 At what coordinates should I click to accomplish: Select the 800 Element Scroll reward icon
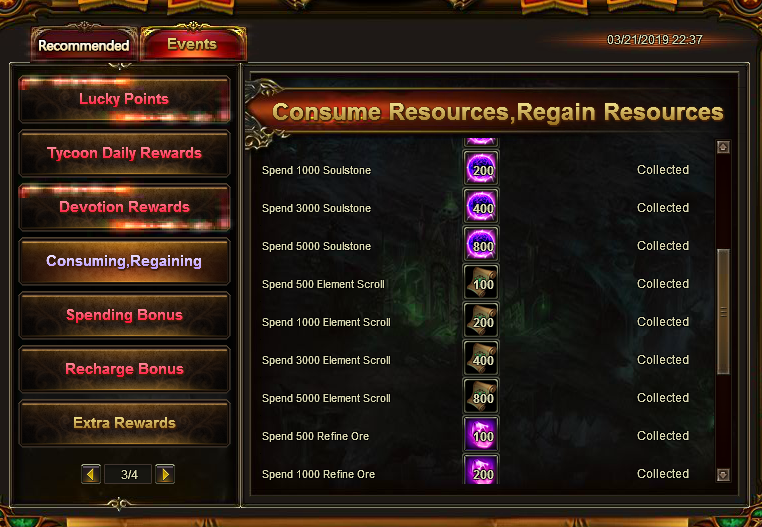(481, 395)
